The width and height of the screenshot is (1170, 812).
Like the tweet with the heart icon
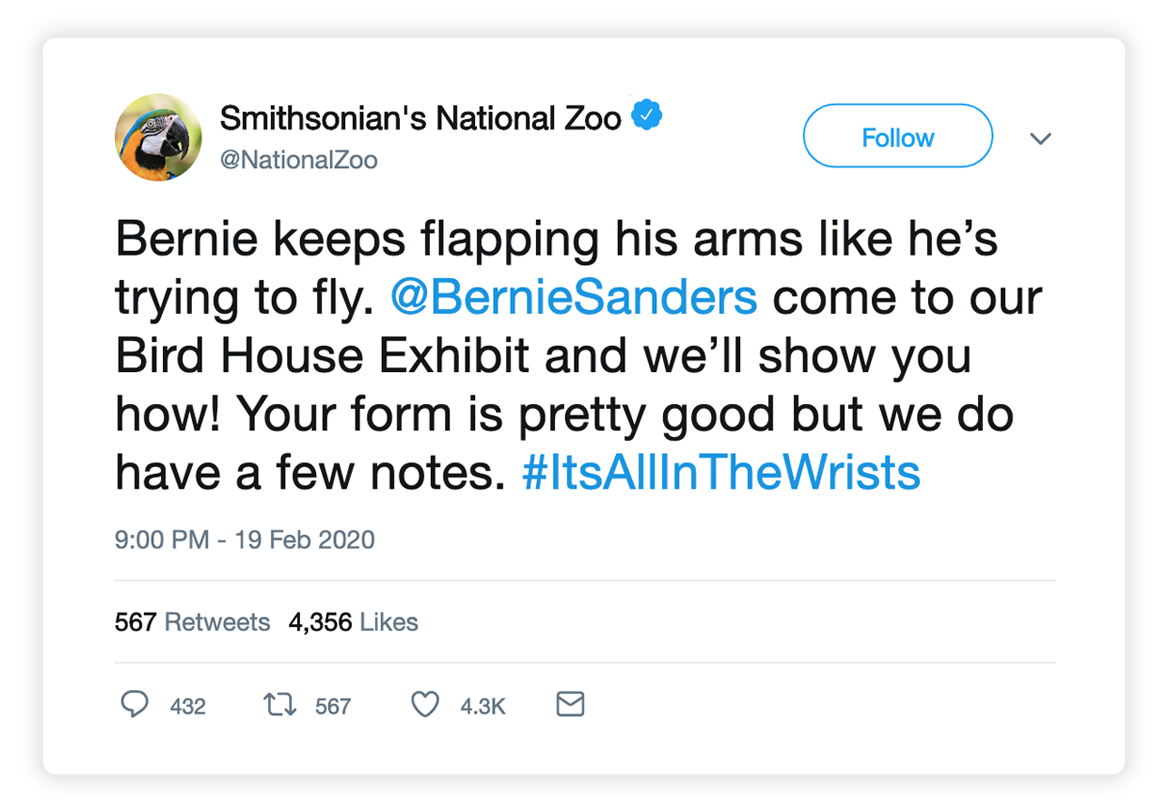tap(426, 705)
